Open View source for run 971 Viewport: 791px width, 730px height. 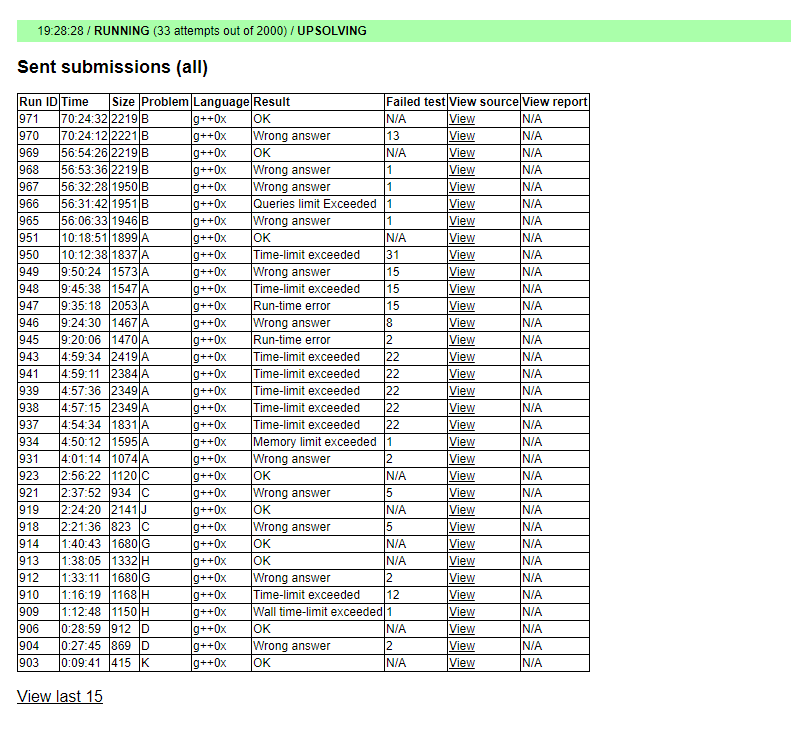462,119
